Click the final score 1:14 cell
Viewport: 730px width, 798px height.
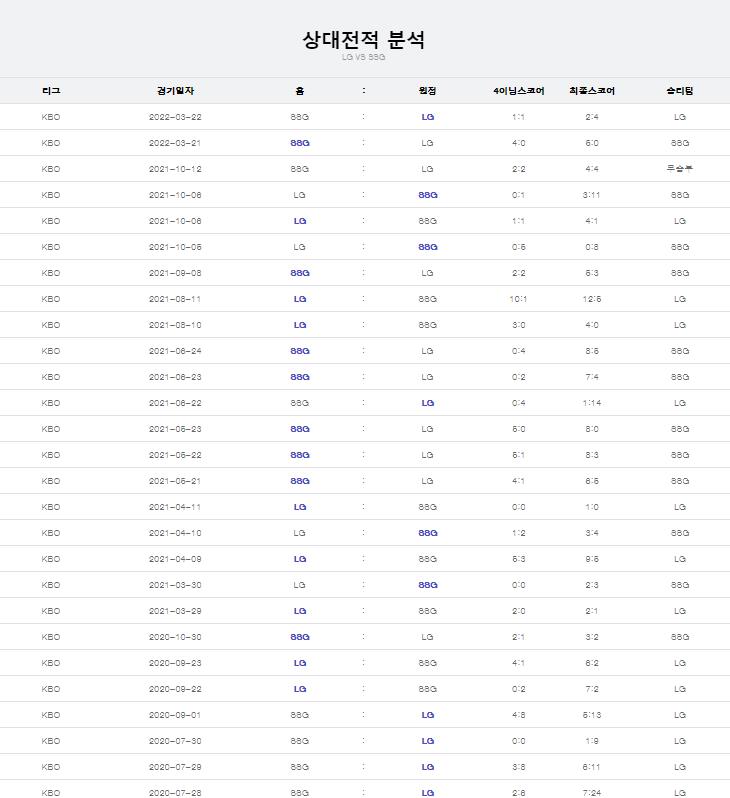click(x=592, y=403)
